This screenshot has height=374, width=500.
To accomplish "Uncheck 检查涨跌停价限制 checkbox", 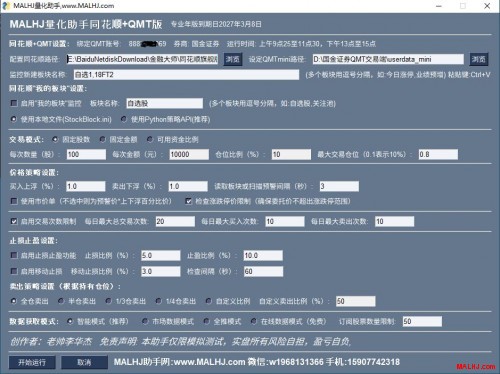I will tap(189, 201).
